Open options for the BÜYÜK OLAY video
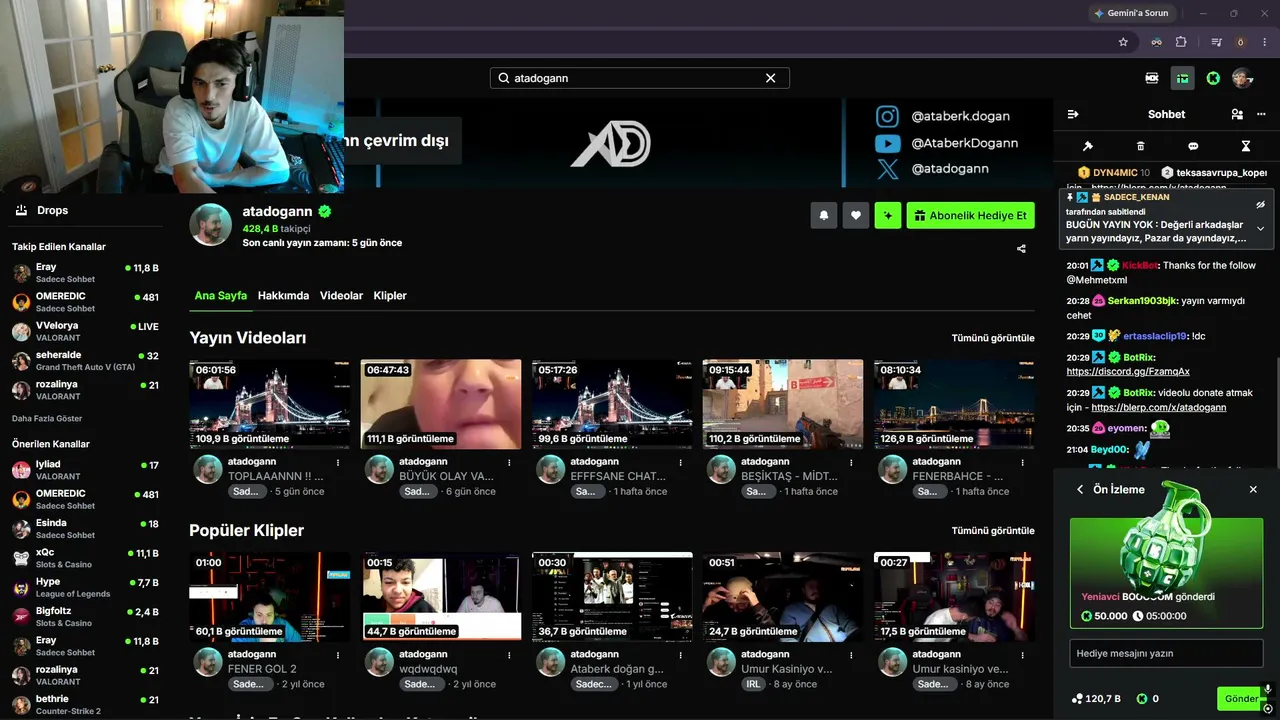 [x=509, y=462]
